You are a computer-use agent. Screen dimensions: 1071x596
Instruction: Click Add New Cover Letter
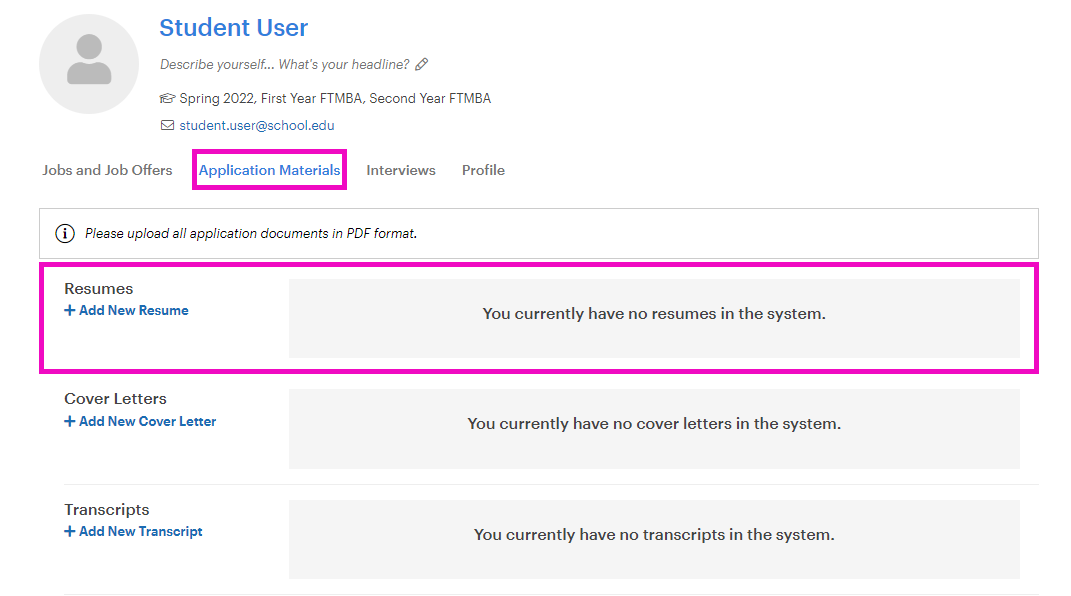pyautogui.click(x=145, y=421)
